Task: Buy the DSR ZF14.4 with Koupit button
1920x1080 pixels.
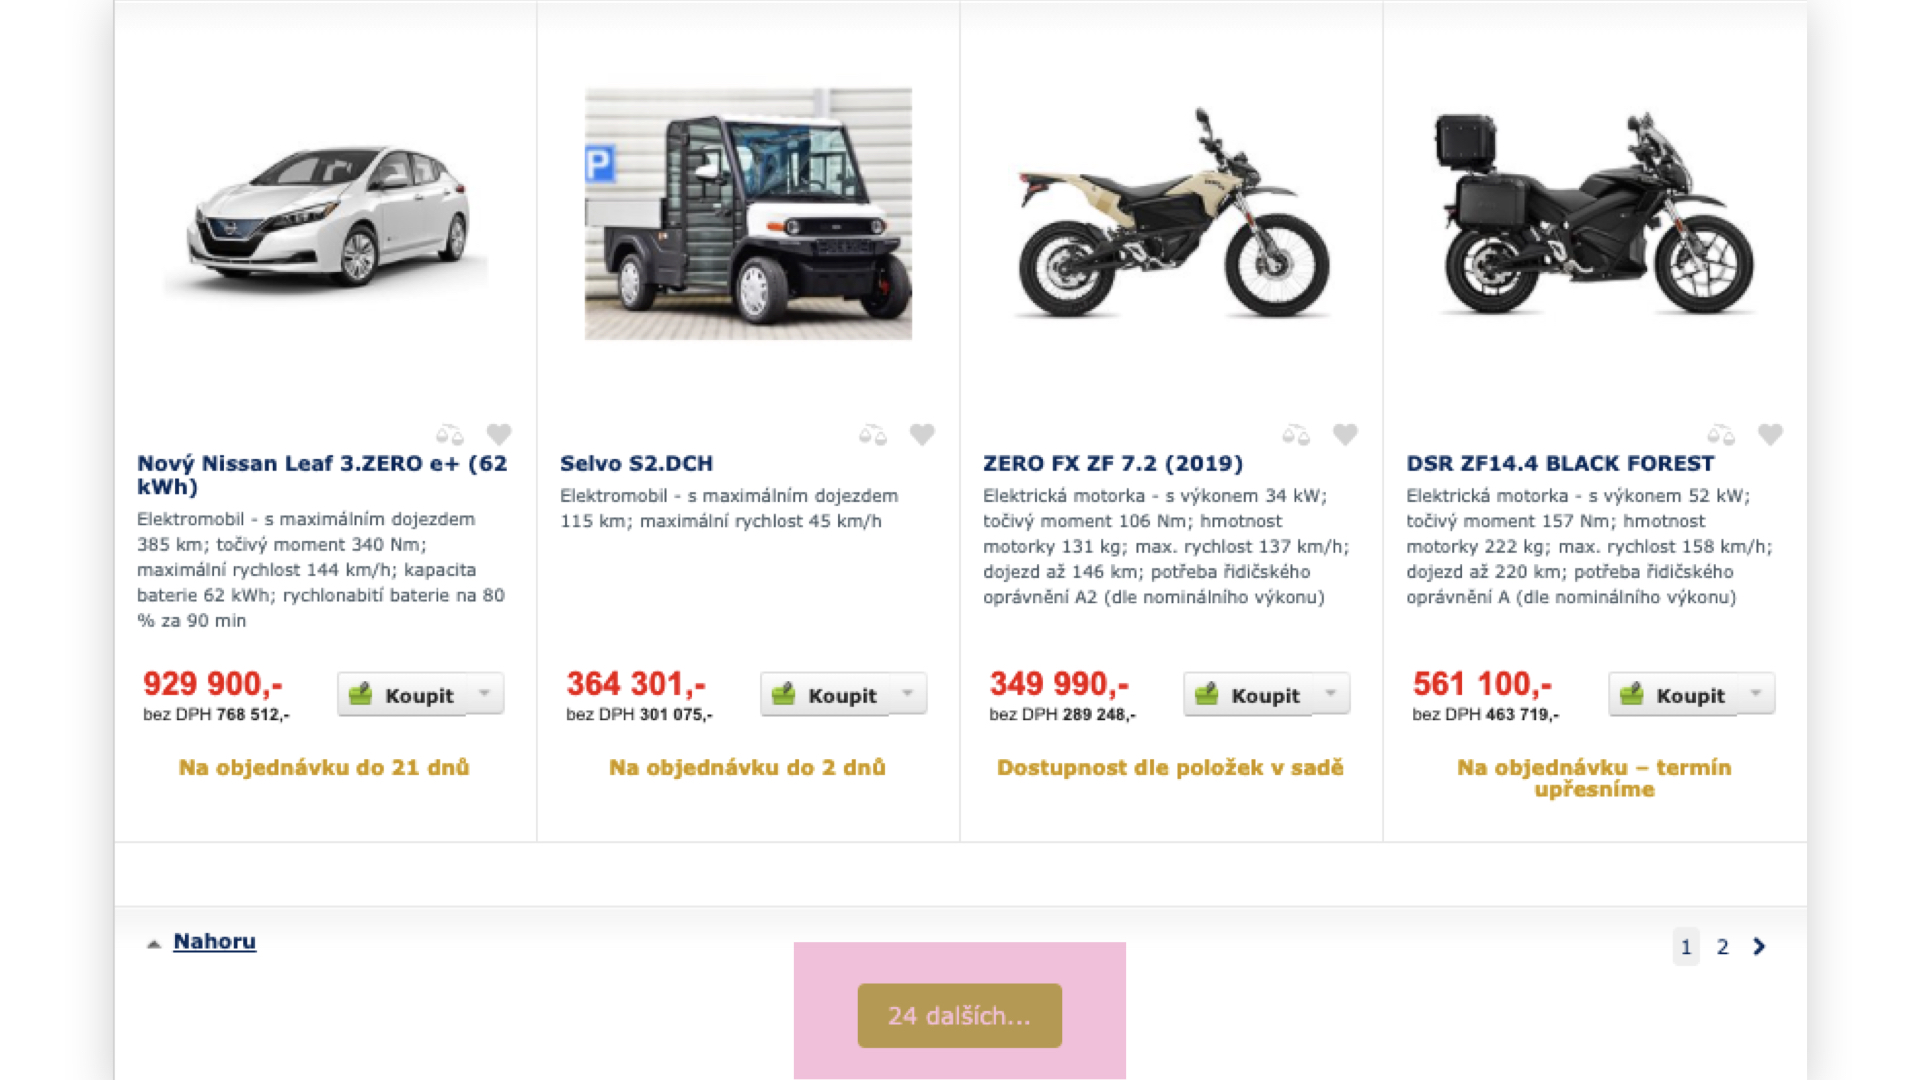Action: (x=1673, y=694)
